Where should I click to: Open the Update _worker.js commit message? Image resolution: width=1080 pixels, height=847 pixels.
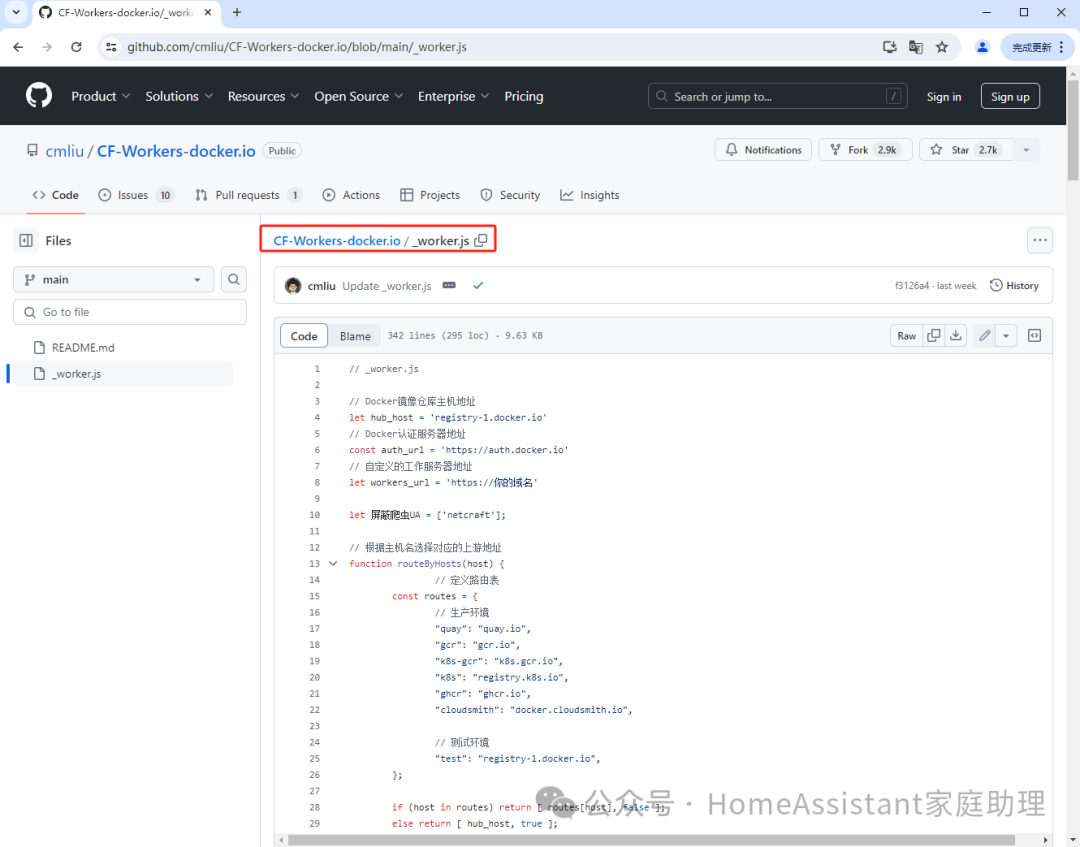coord(386,286)
